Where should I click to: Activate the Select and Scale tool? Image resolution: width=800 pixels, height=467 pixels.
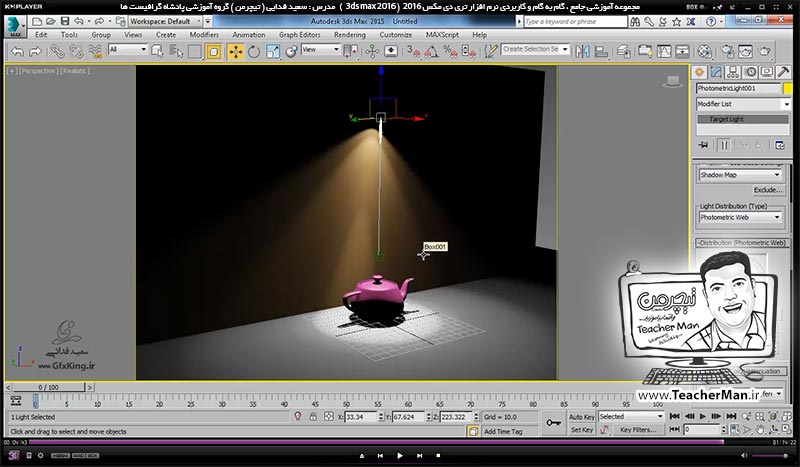pyautogui.click(x=273, y=52)
